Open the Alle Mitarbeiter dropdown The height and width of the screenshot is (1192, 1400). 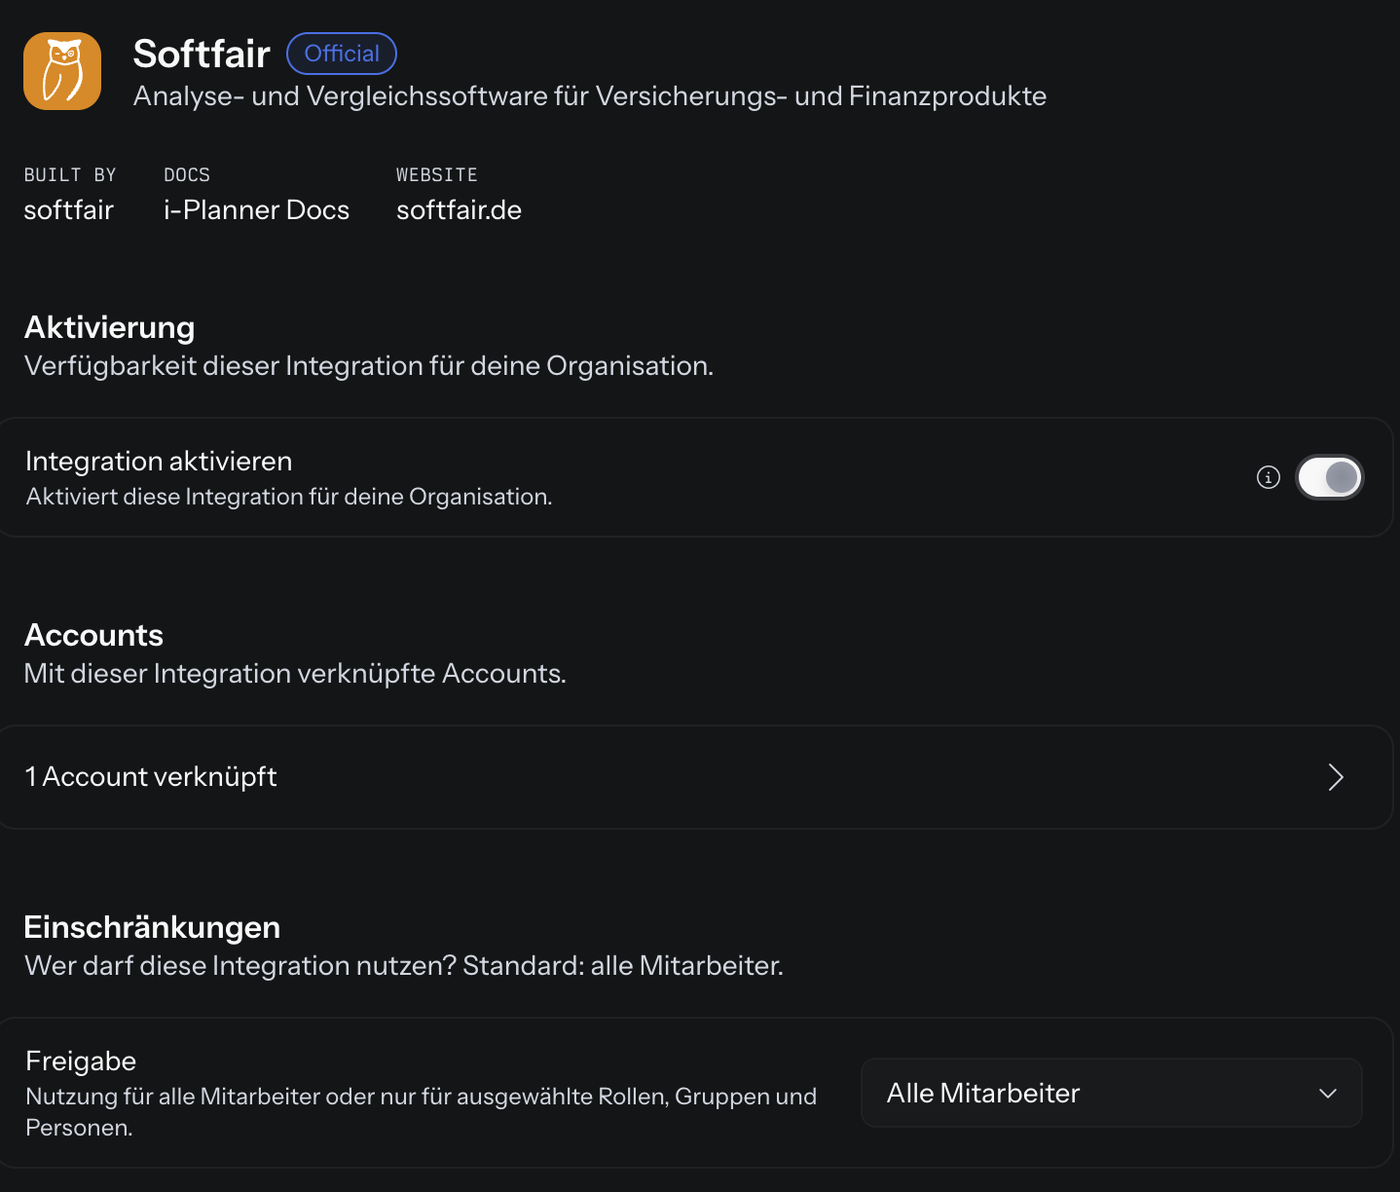[x=1111, y=1093]
